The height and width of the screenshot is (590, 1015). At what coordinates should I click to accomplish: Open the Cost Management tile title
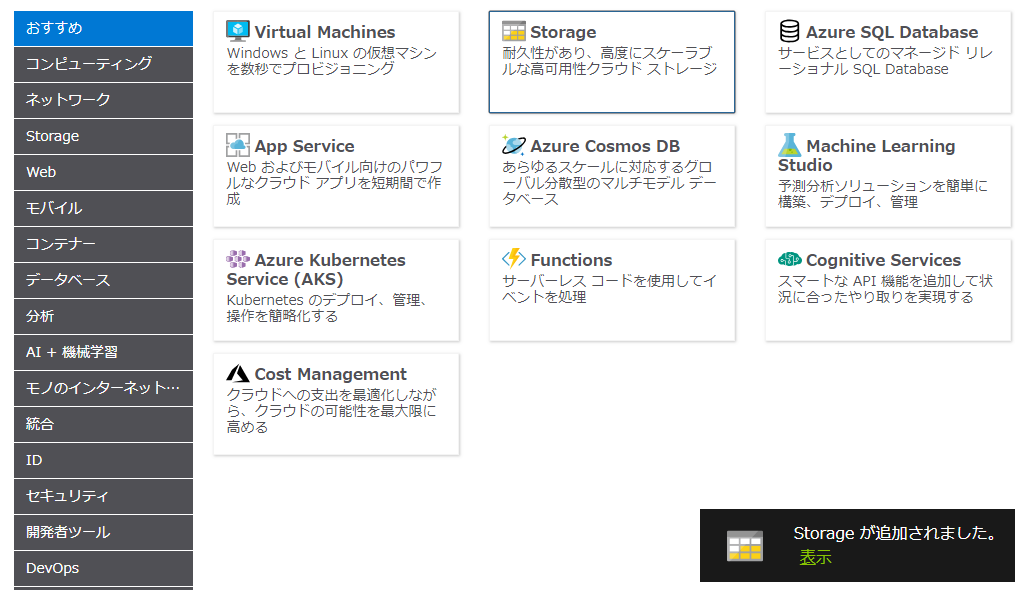coord(331,374)
